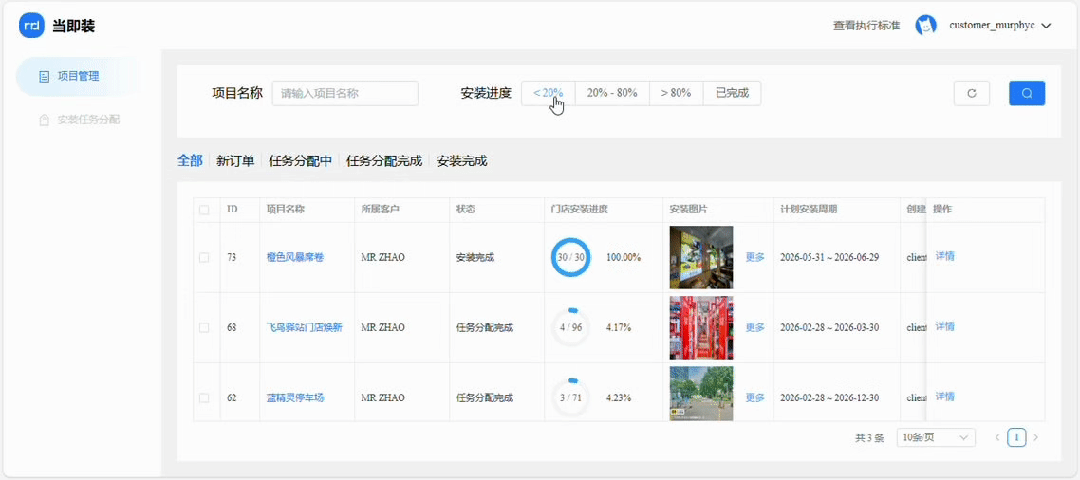1080x480 pixels.
Task: Check the row checkbox for ID 62
Action: coord(204,397)
